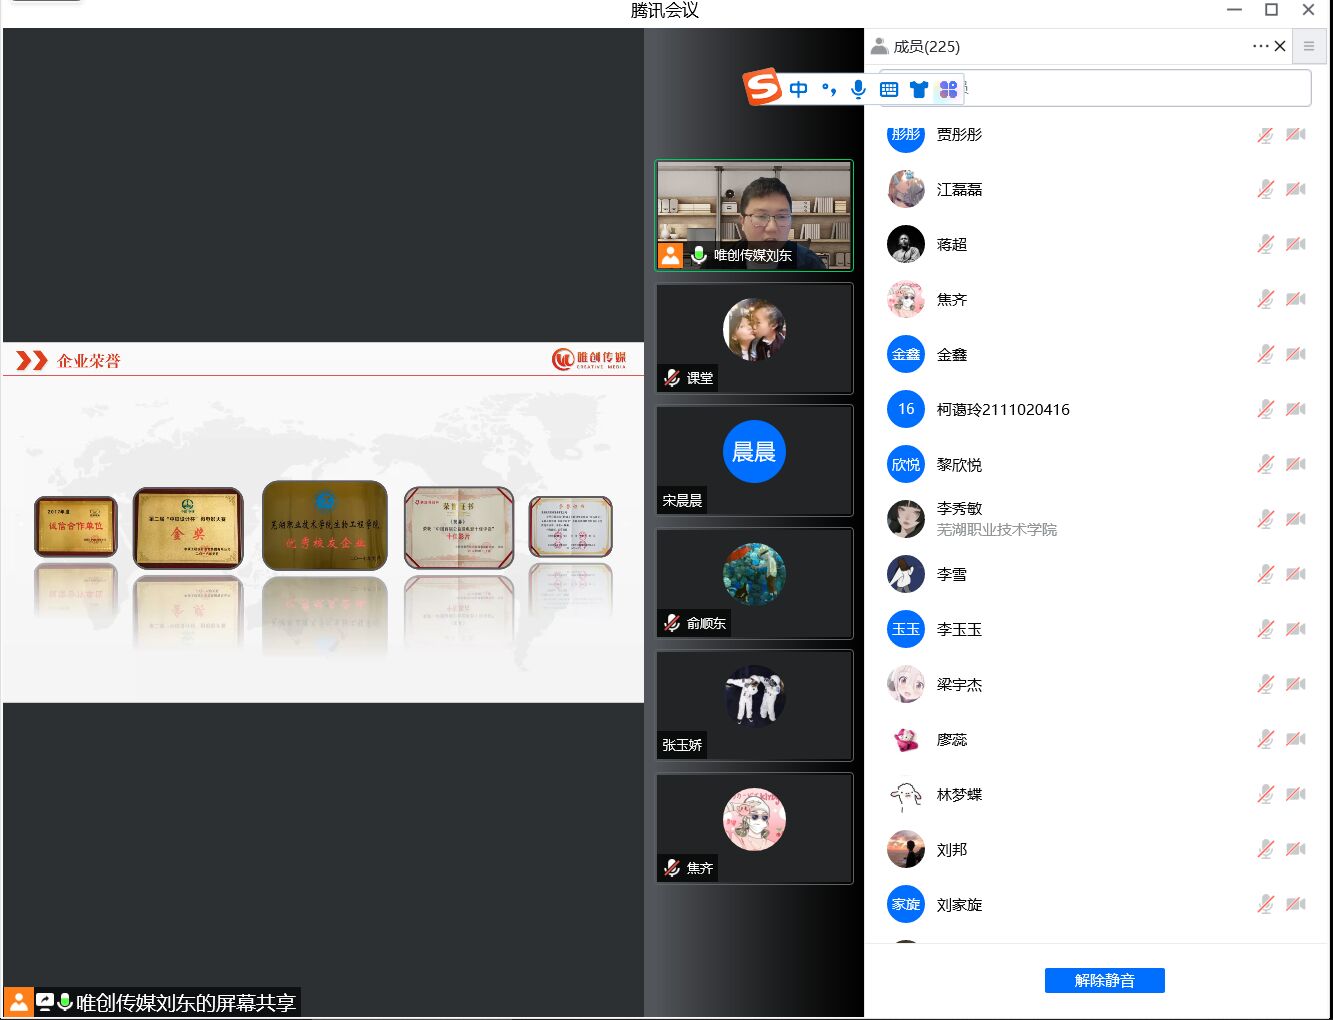Screen dimensions: 1333x1020
Task: Click the Sogou punctuation mode icon
Action: tap(828, 89)
